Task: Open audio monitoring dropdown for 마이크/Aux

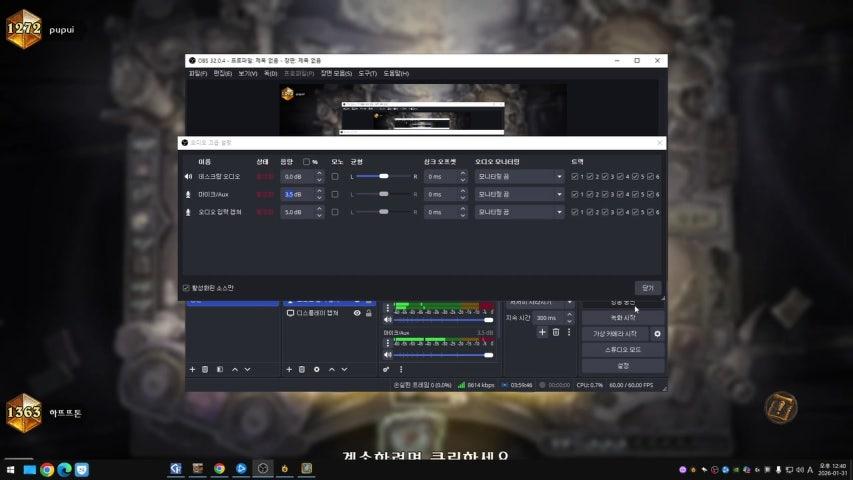Action: coord(520,194)
